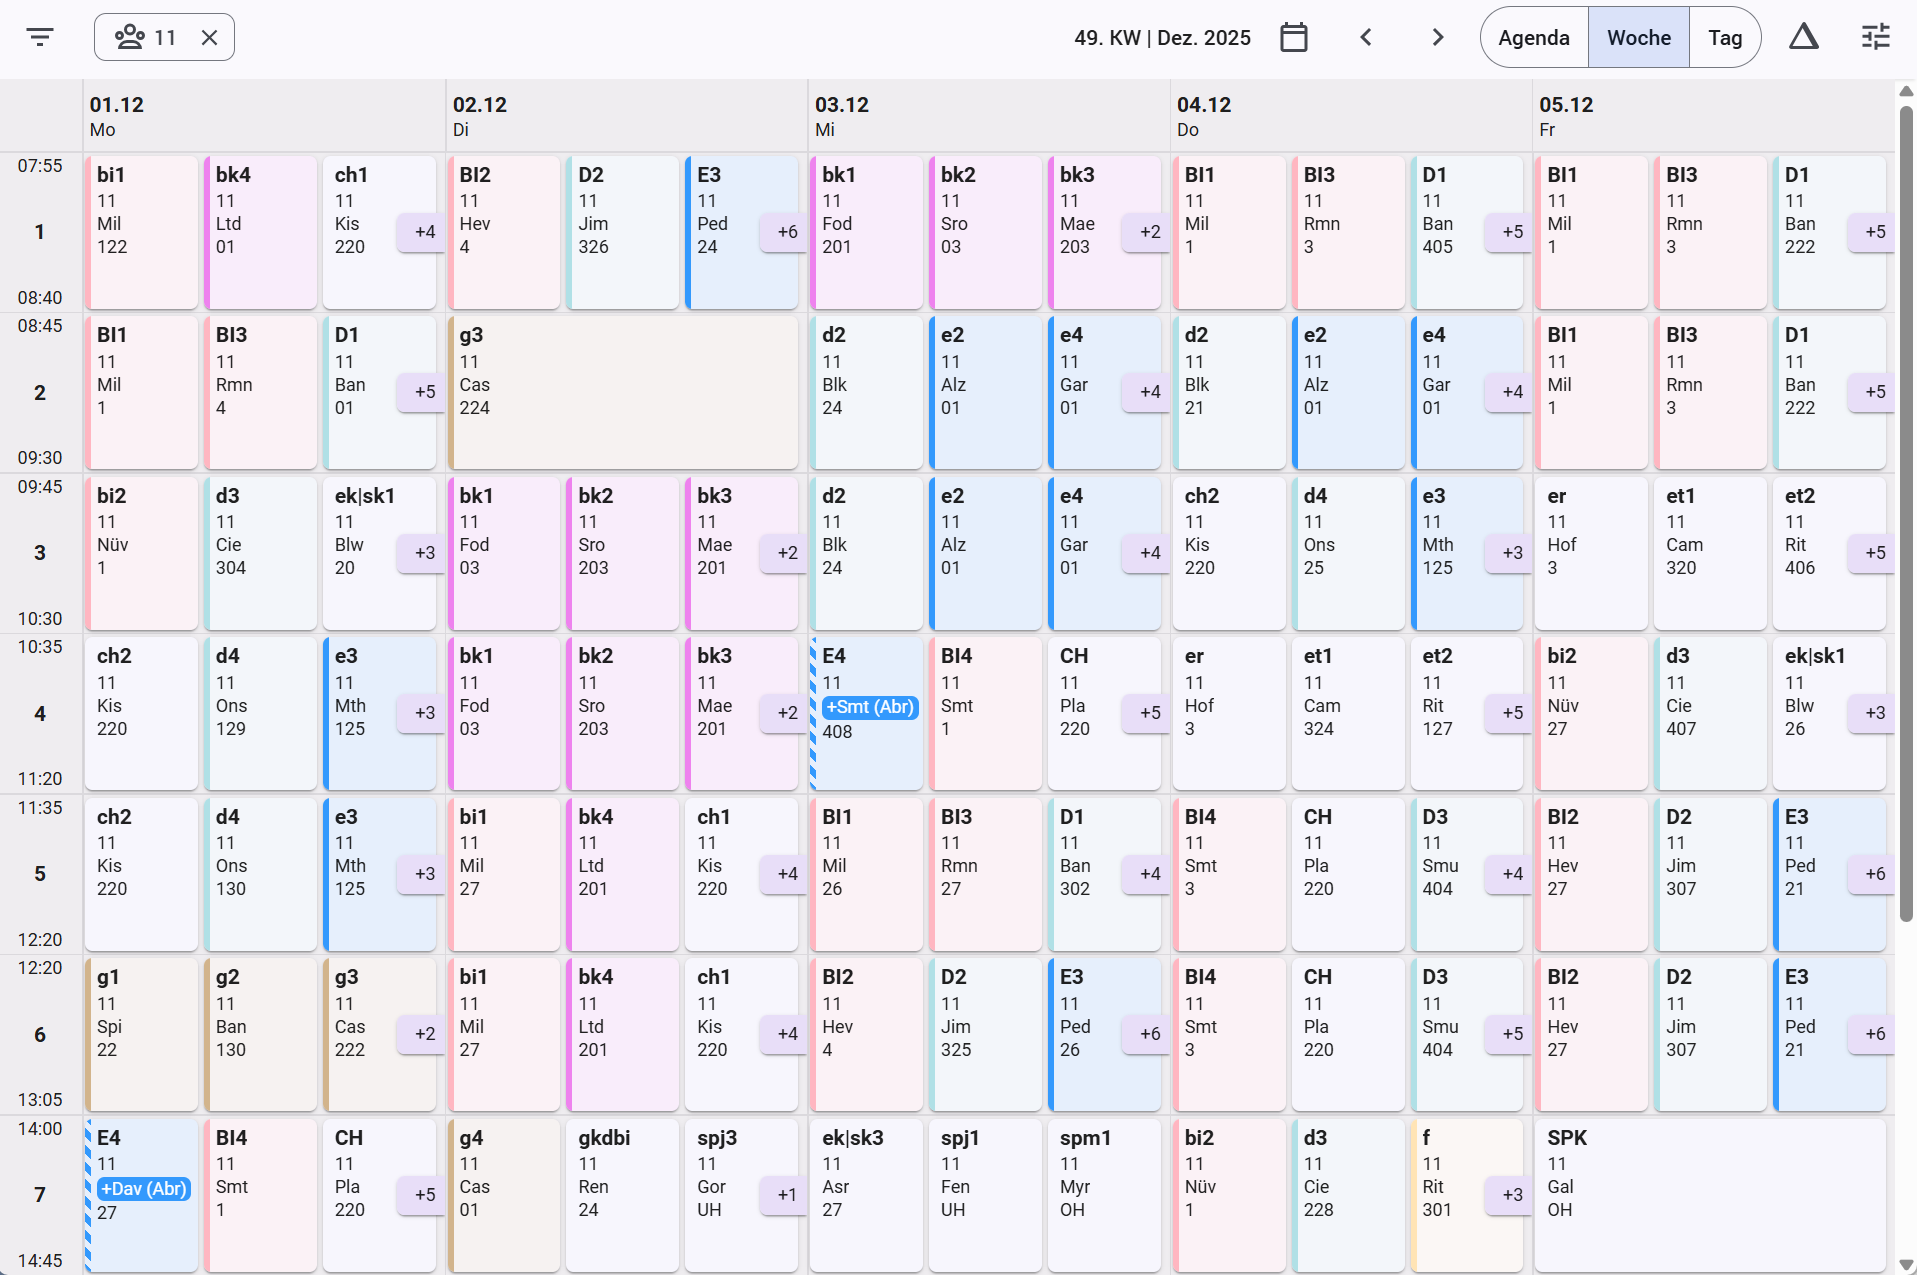Switch to Agenda view

point(1534,38)
